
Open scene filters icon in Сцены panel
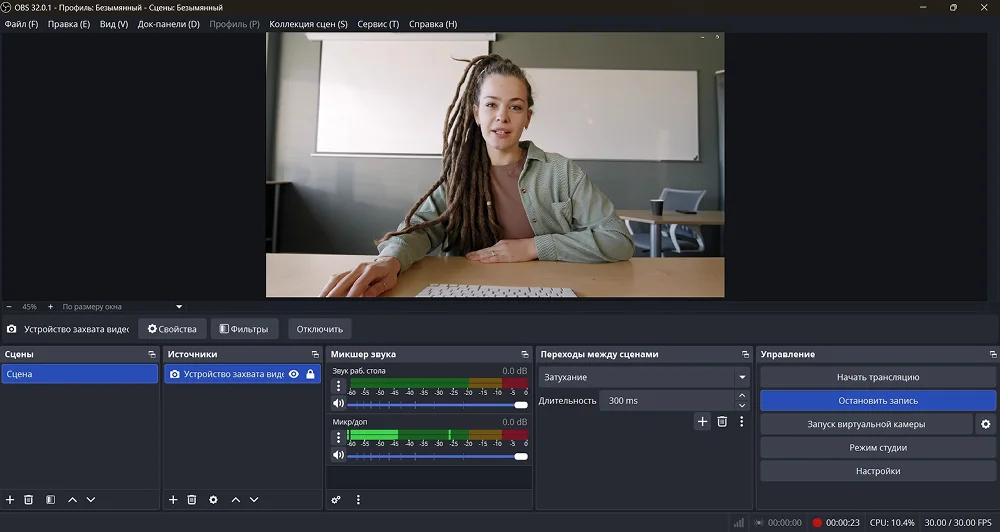pyautogui.click(x=50, y=499)
